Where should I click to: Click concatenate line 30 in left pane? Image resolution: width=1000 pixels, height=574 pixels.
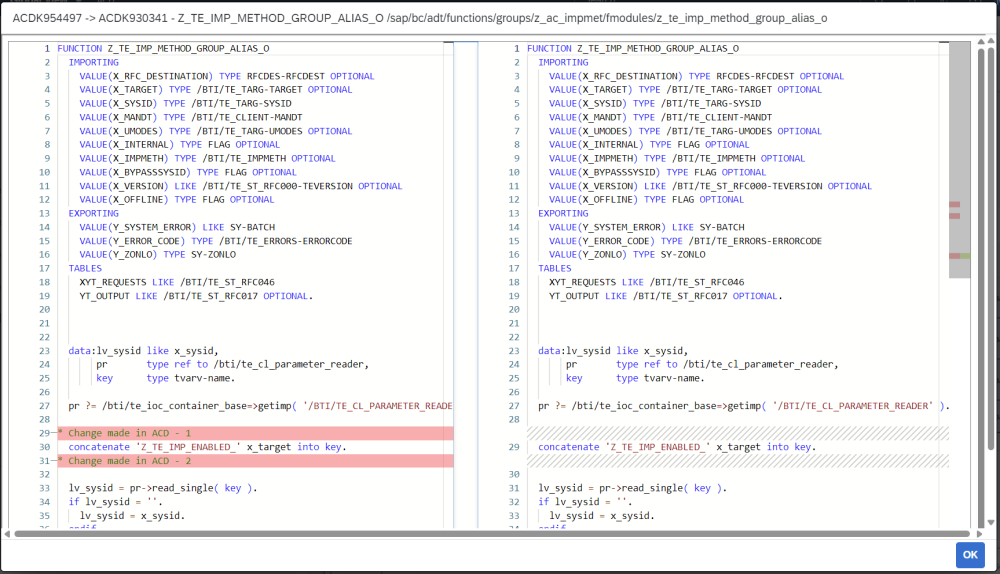pyautogui.click(x=207, y=447)
